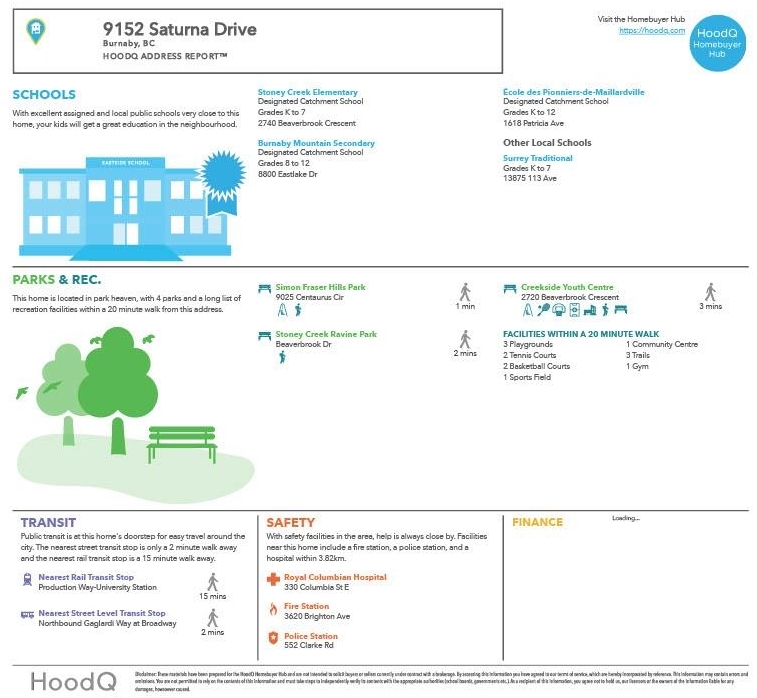Click the trail hiker icon under Stoney Creek Ravine Park
This screenshot has height=698, width=757.
282,357
